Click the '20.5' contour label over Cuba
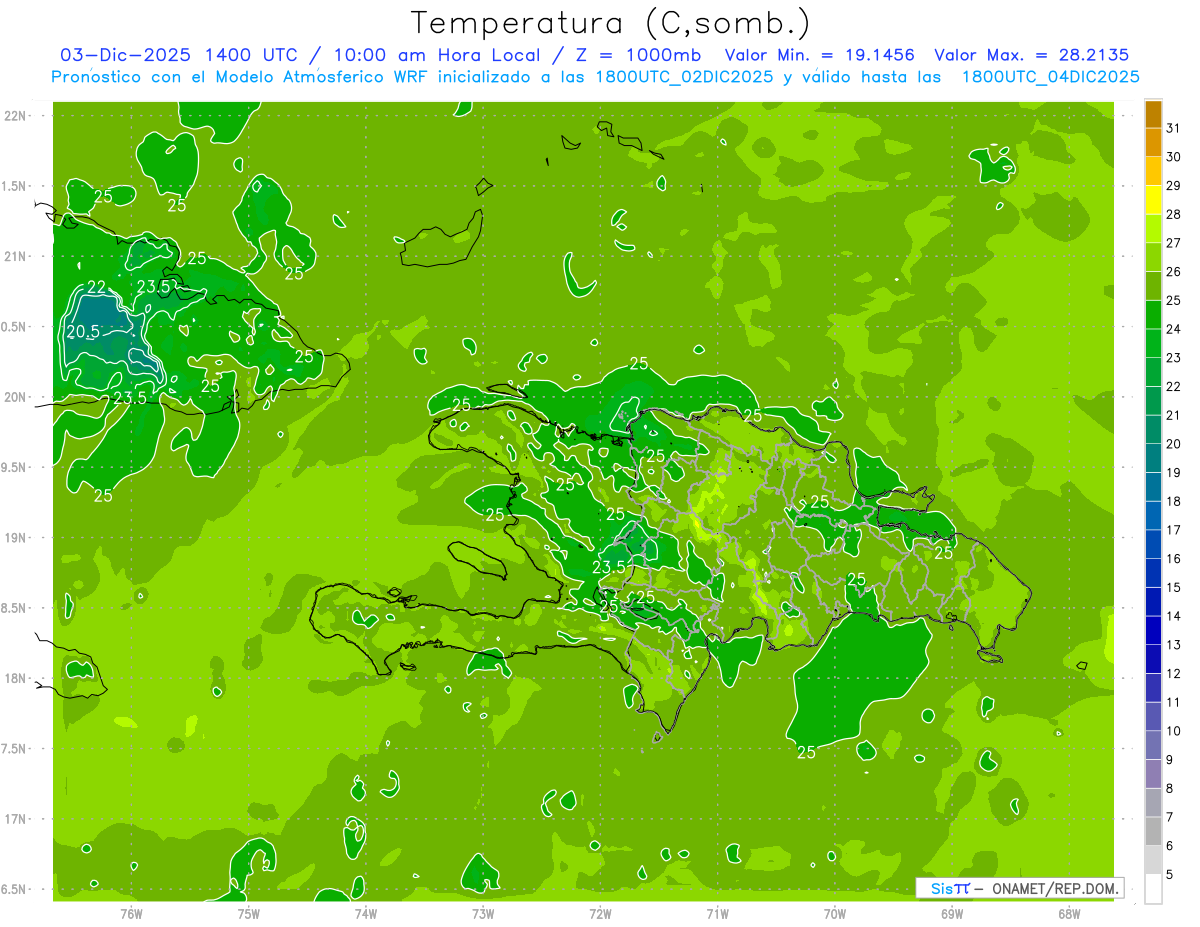Image resolution: width=1200 pixels, height=927 pixels. (83, 332)
